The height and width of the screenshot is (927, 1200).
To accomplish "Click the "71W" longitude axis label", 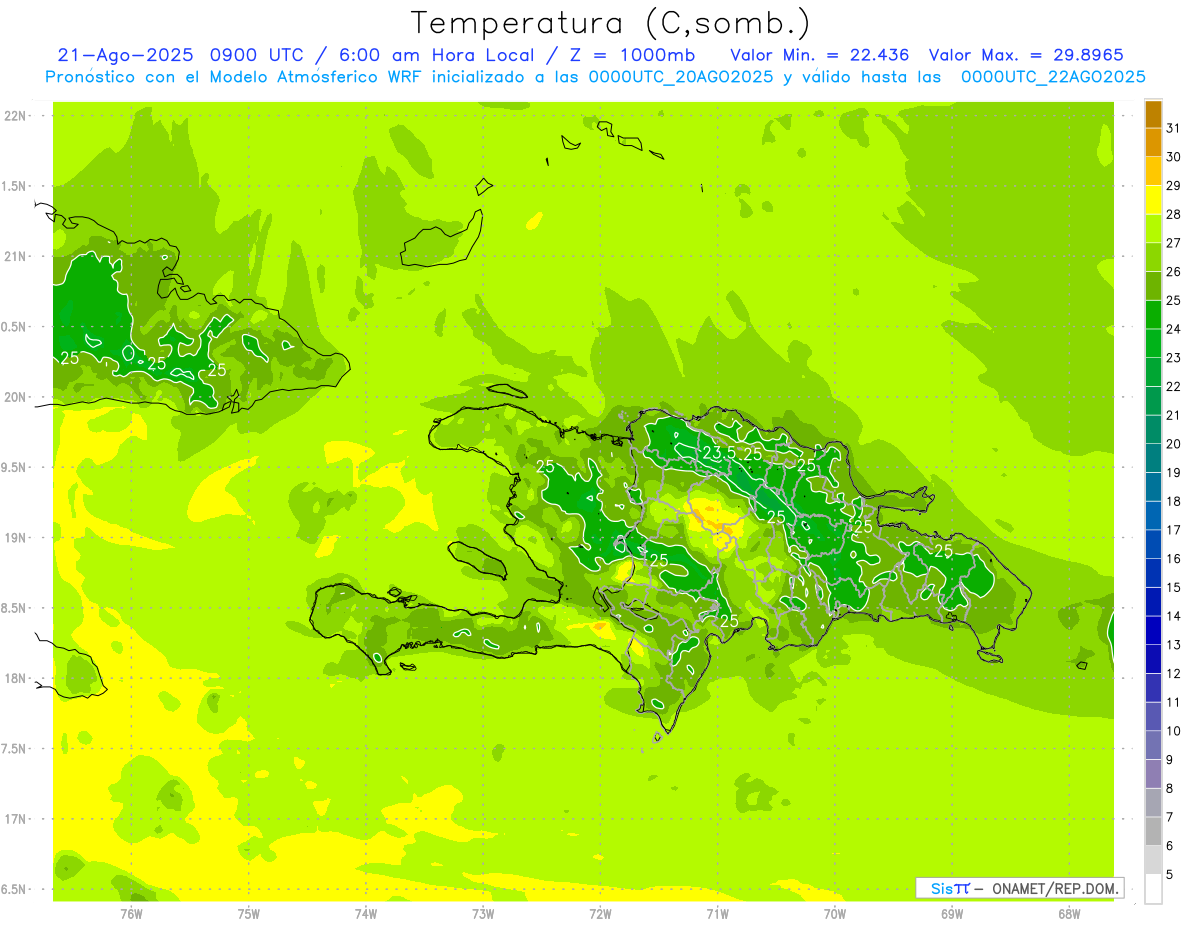I will coord(717,913).
